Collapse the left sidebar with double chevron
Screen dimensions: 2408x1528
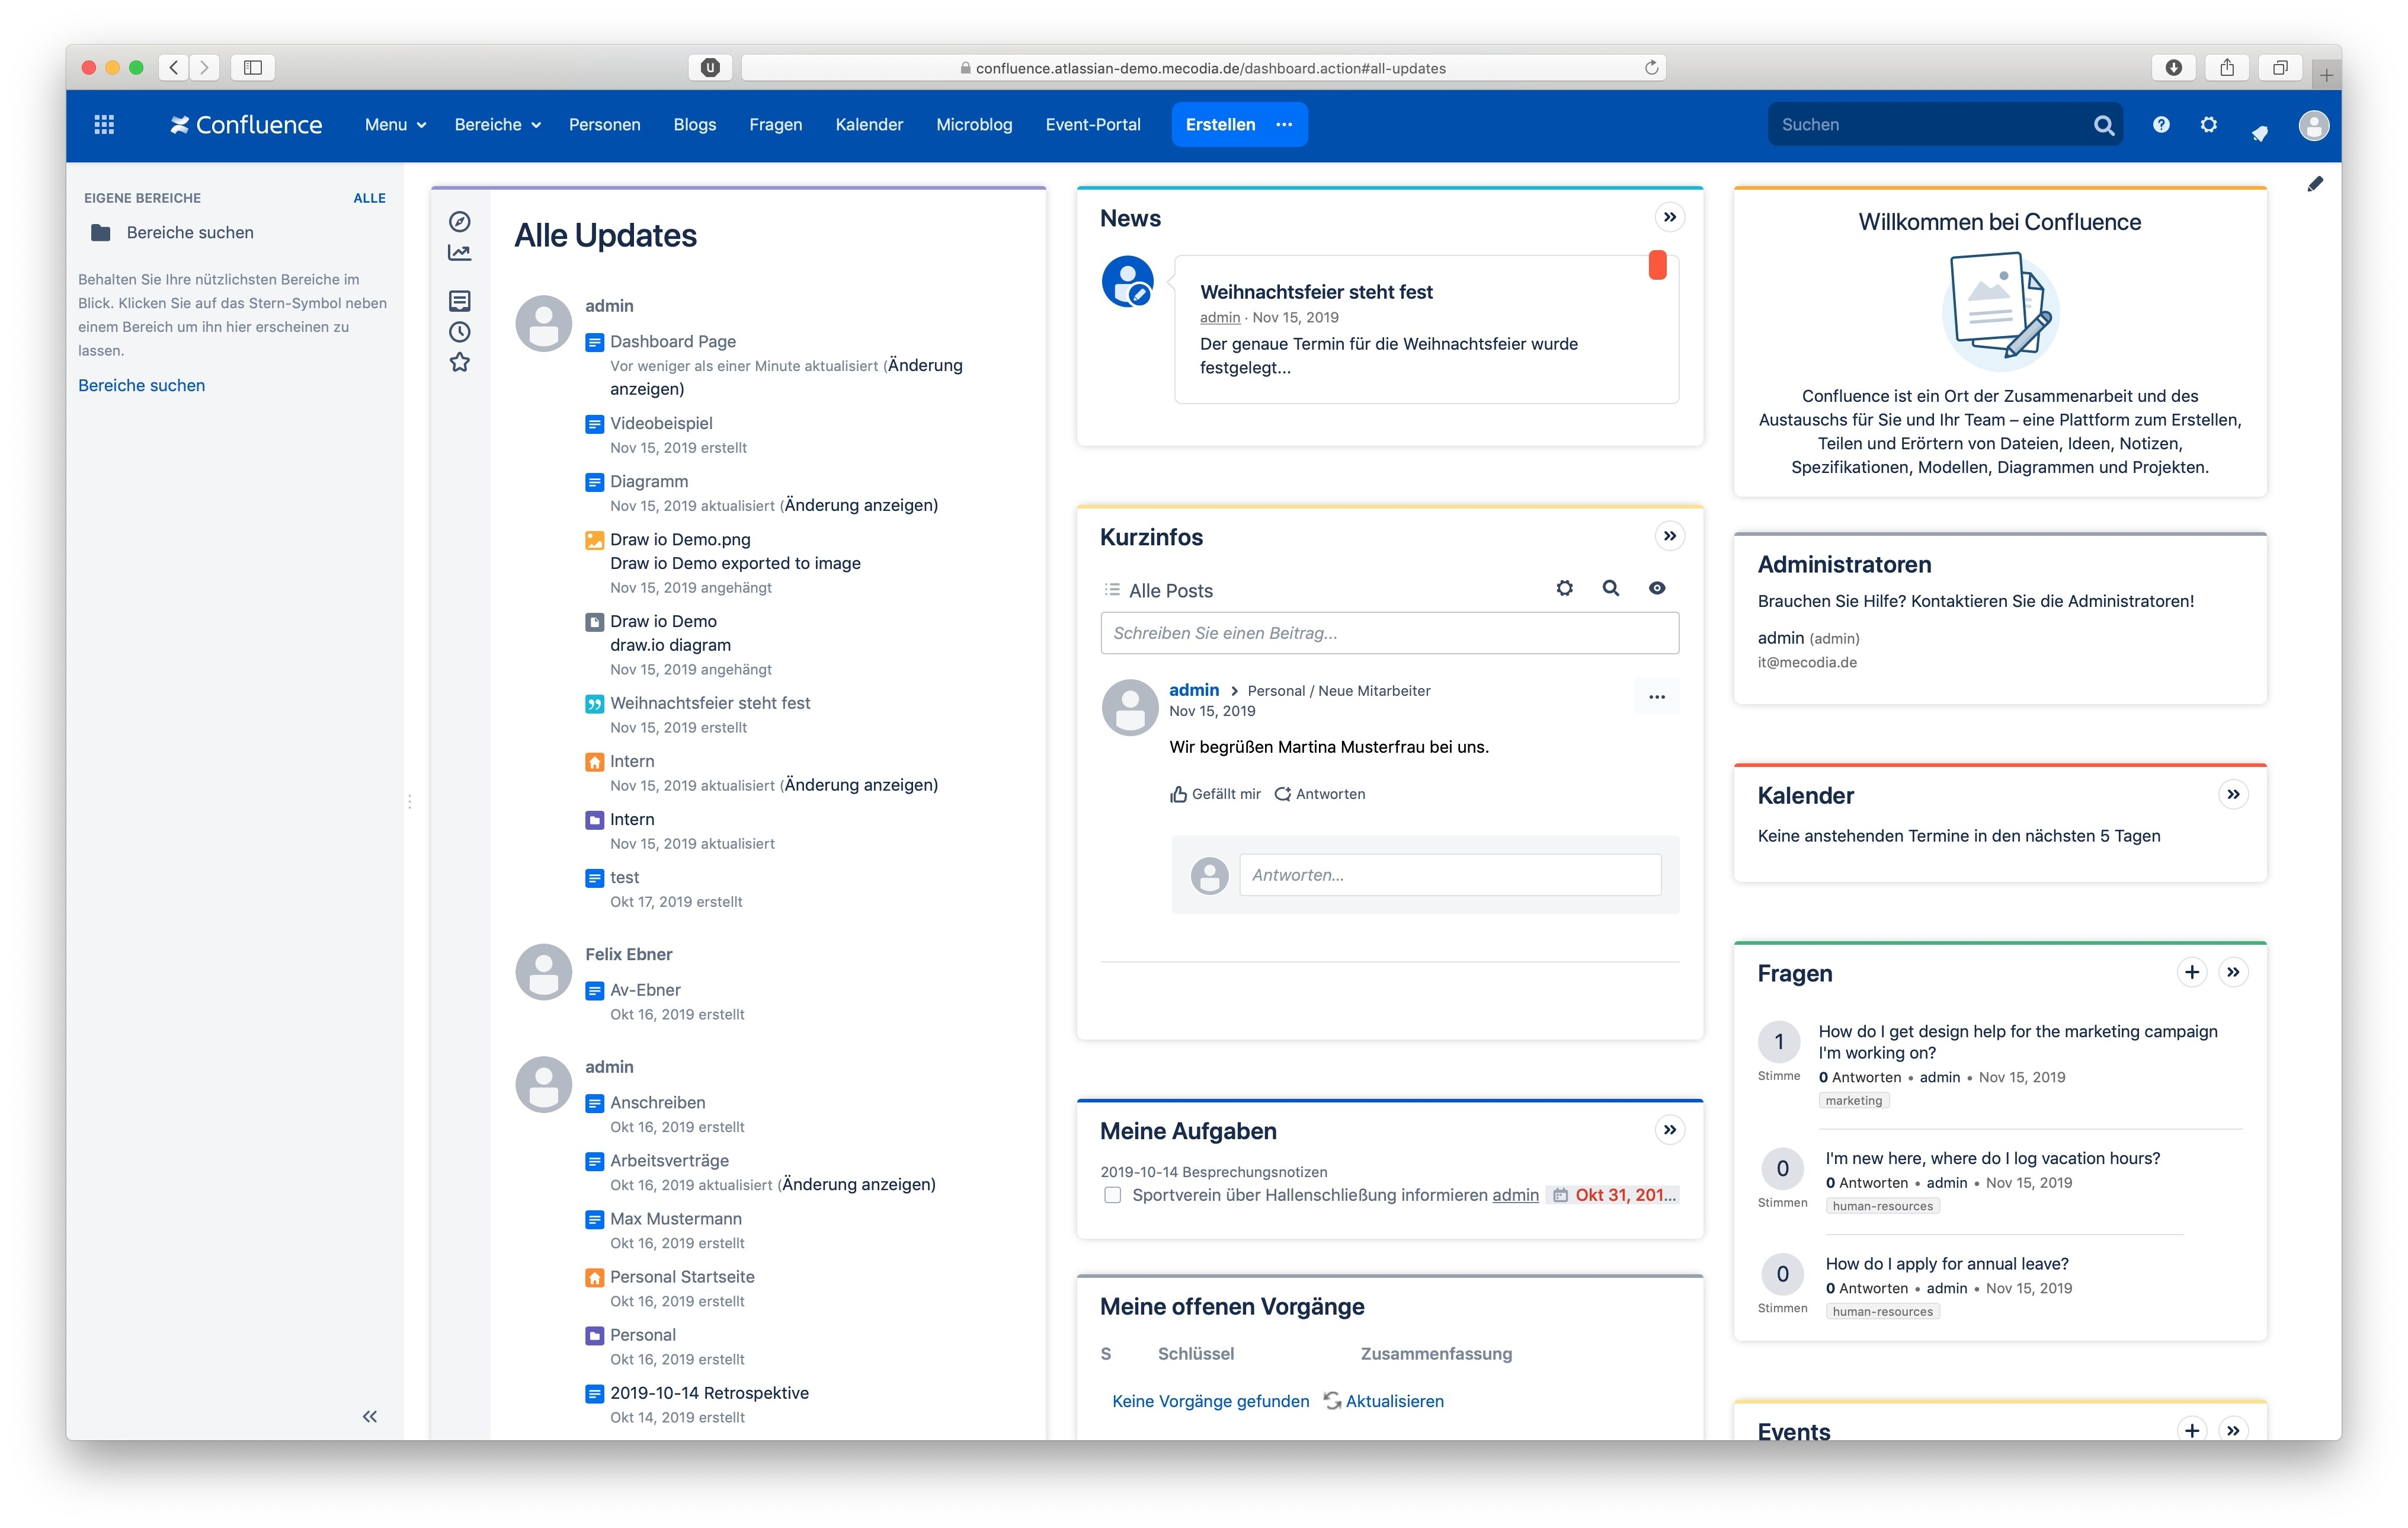(x=370, y=1416)
